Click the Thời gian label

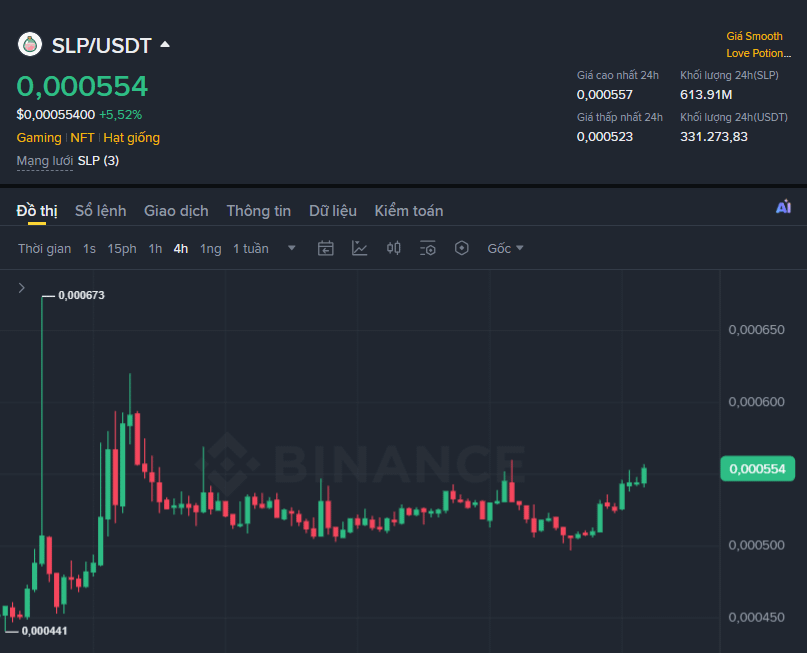click(x=45, y=249)
